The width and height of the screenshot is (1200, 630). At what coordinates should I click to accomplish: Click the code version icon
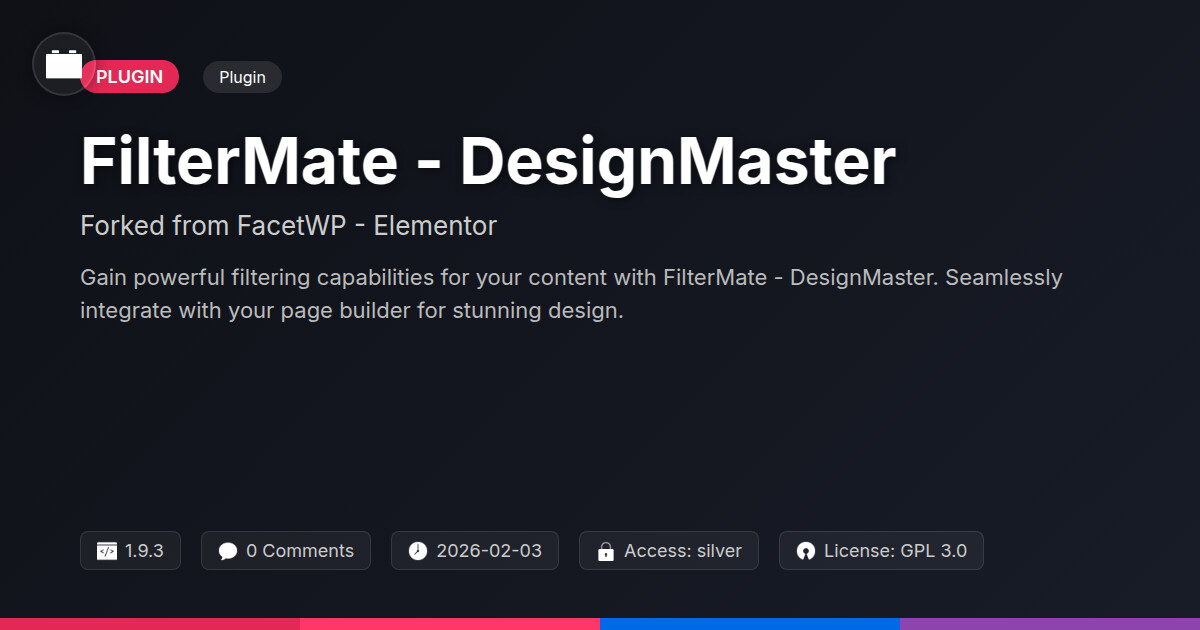[107, 551]
